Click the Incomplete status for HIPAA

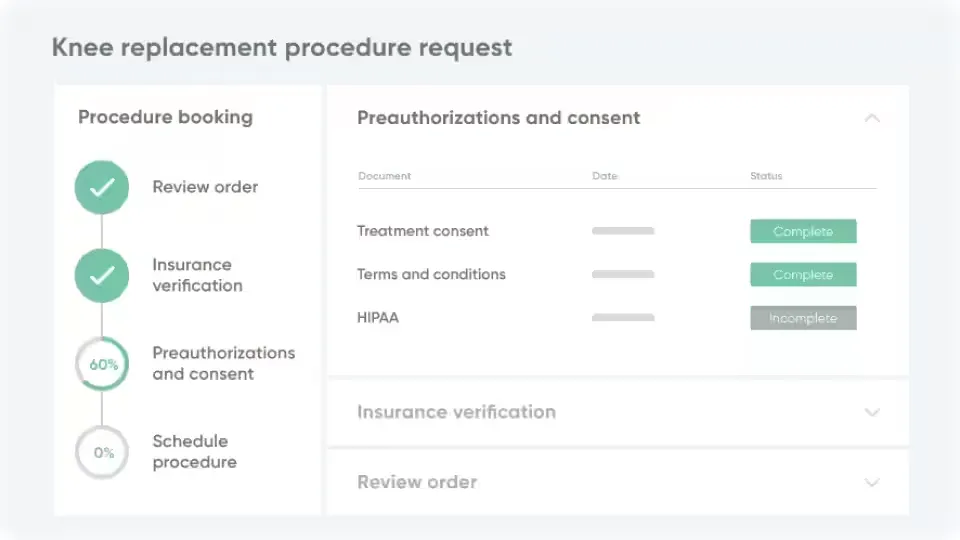coord(803,318)
